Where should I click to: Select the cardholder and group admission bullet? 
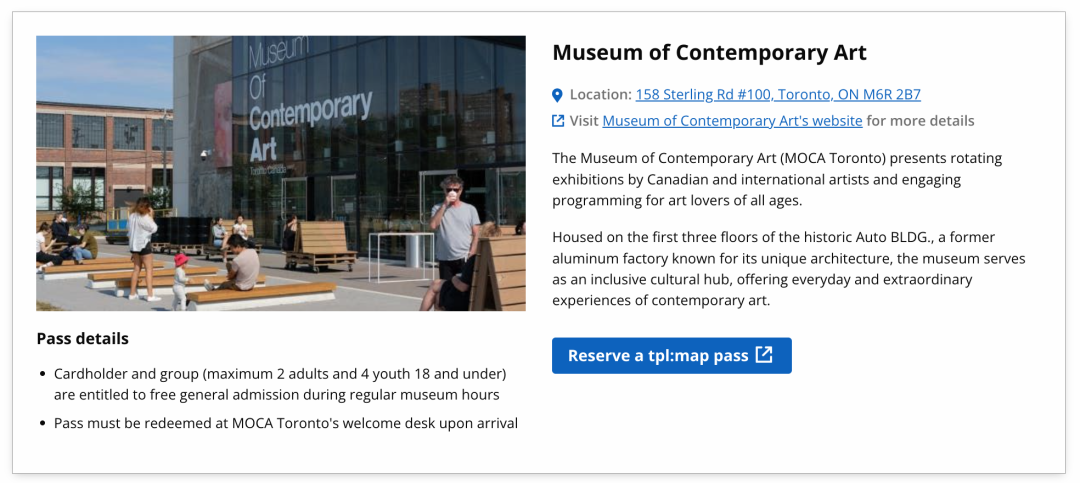280,384
